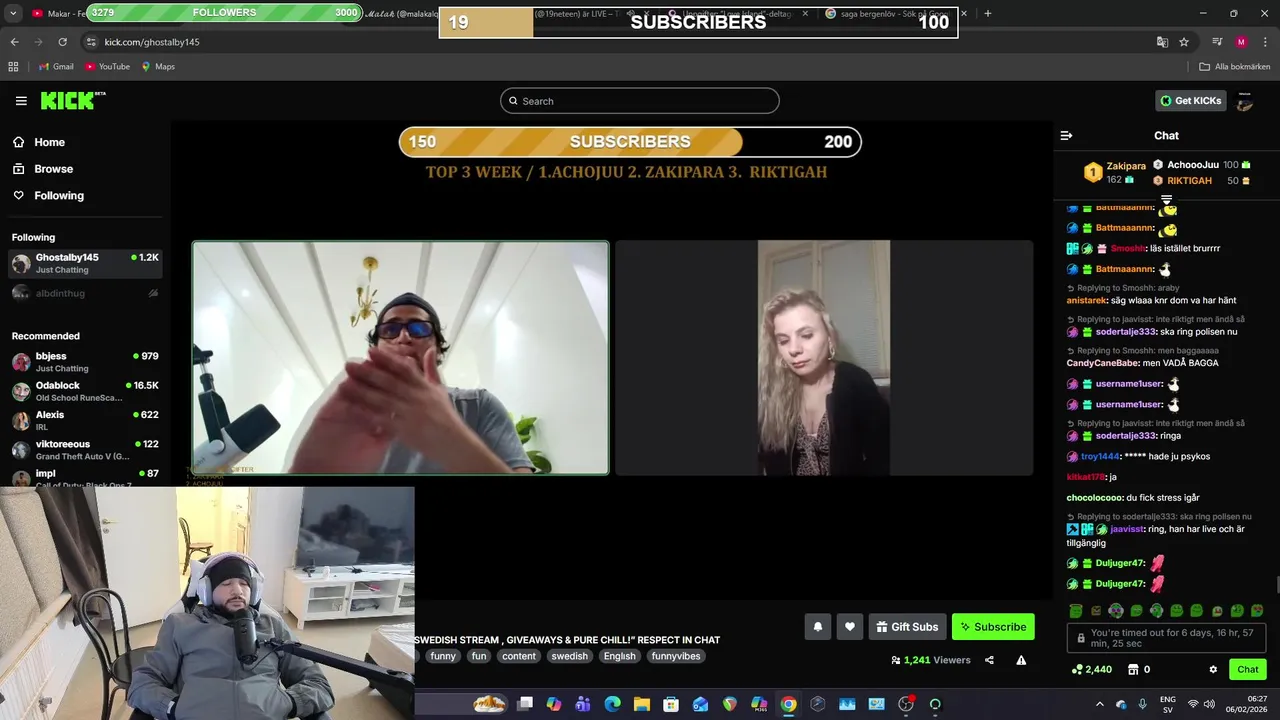Screen dimensions: 1280x720
Task: Open recommended channel viktoreeous
Action: [86, 449]
